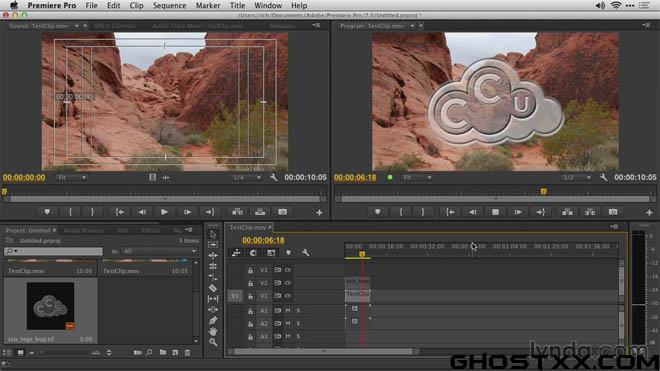The height and width of the screenshot is (371, 660).
Task: Select the Track Select tool
Action: point(213,245)
